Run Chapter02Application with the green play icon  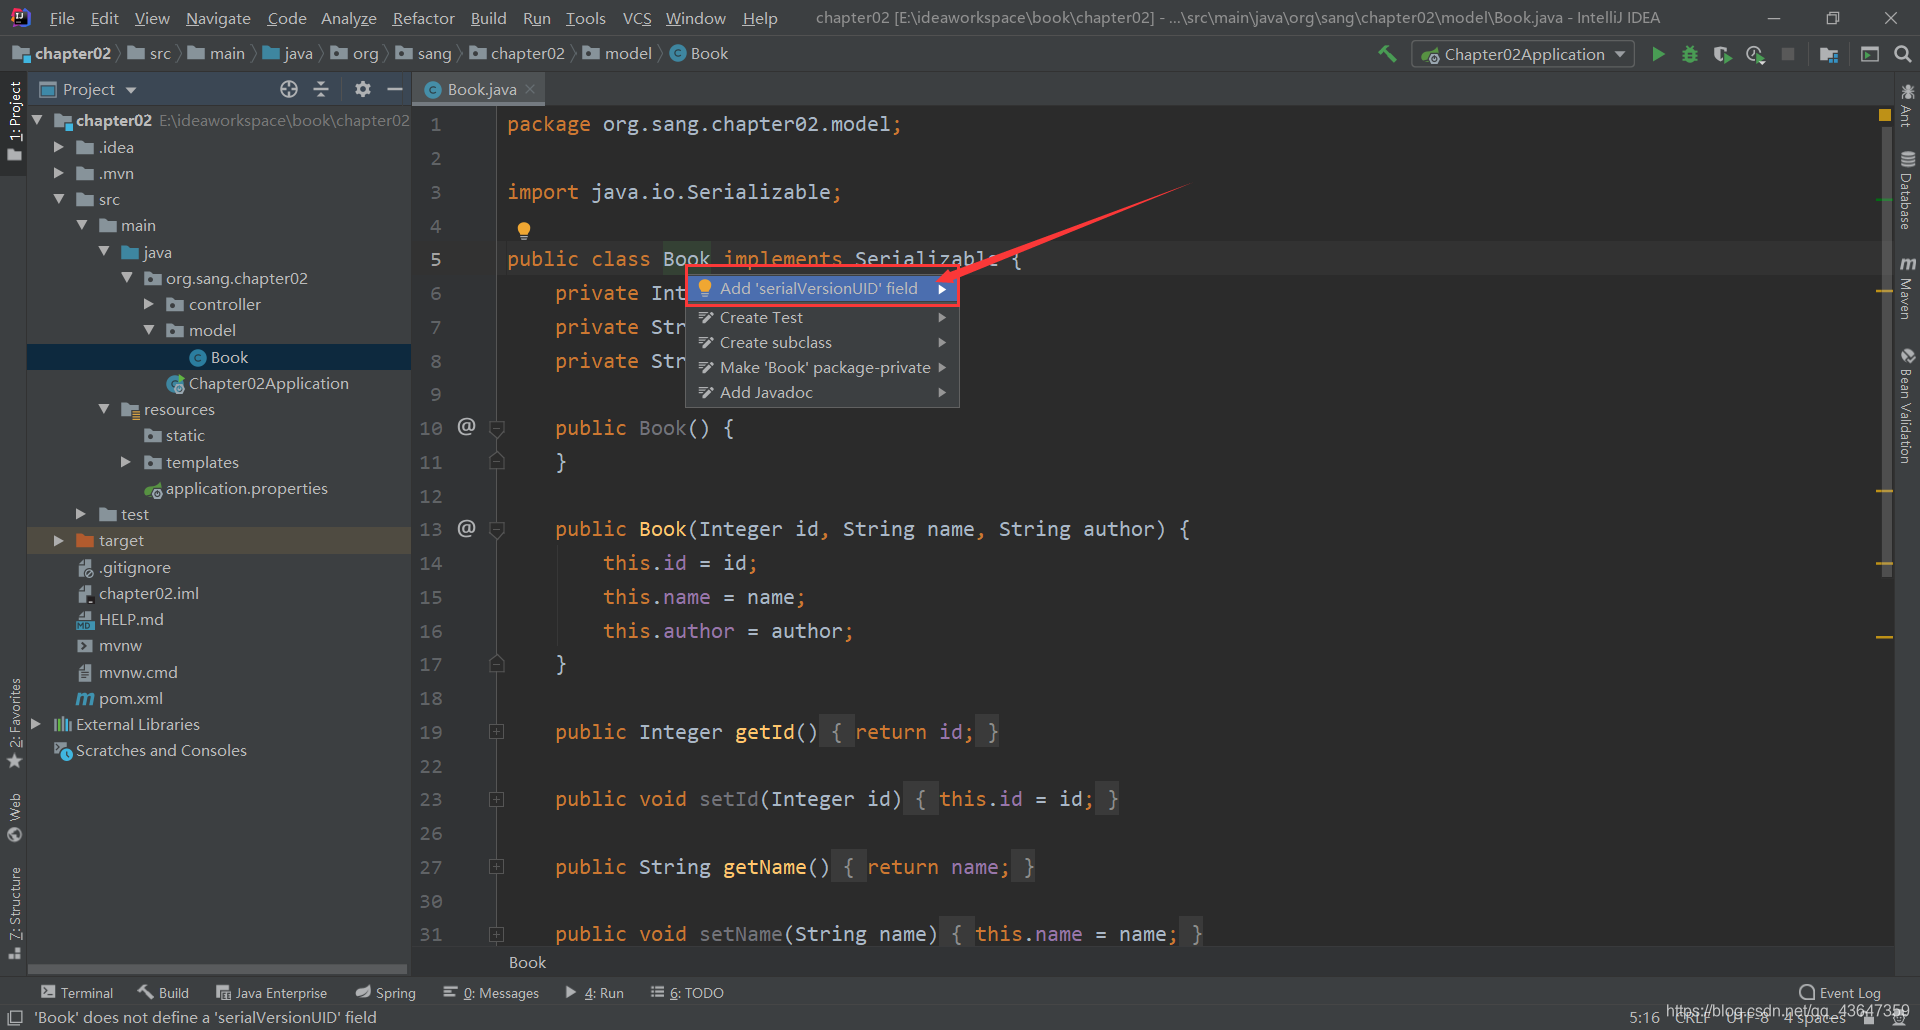coord(1658,54)
